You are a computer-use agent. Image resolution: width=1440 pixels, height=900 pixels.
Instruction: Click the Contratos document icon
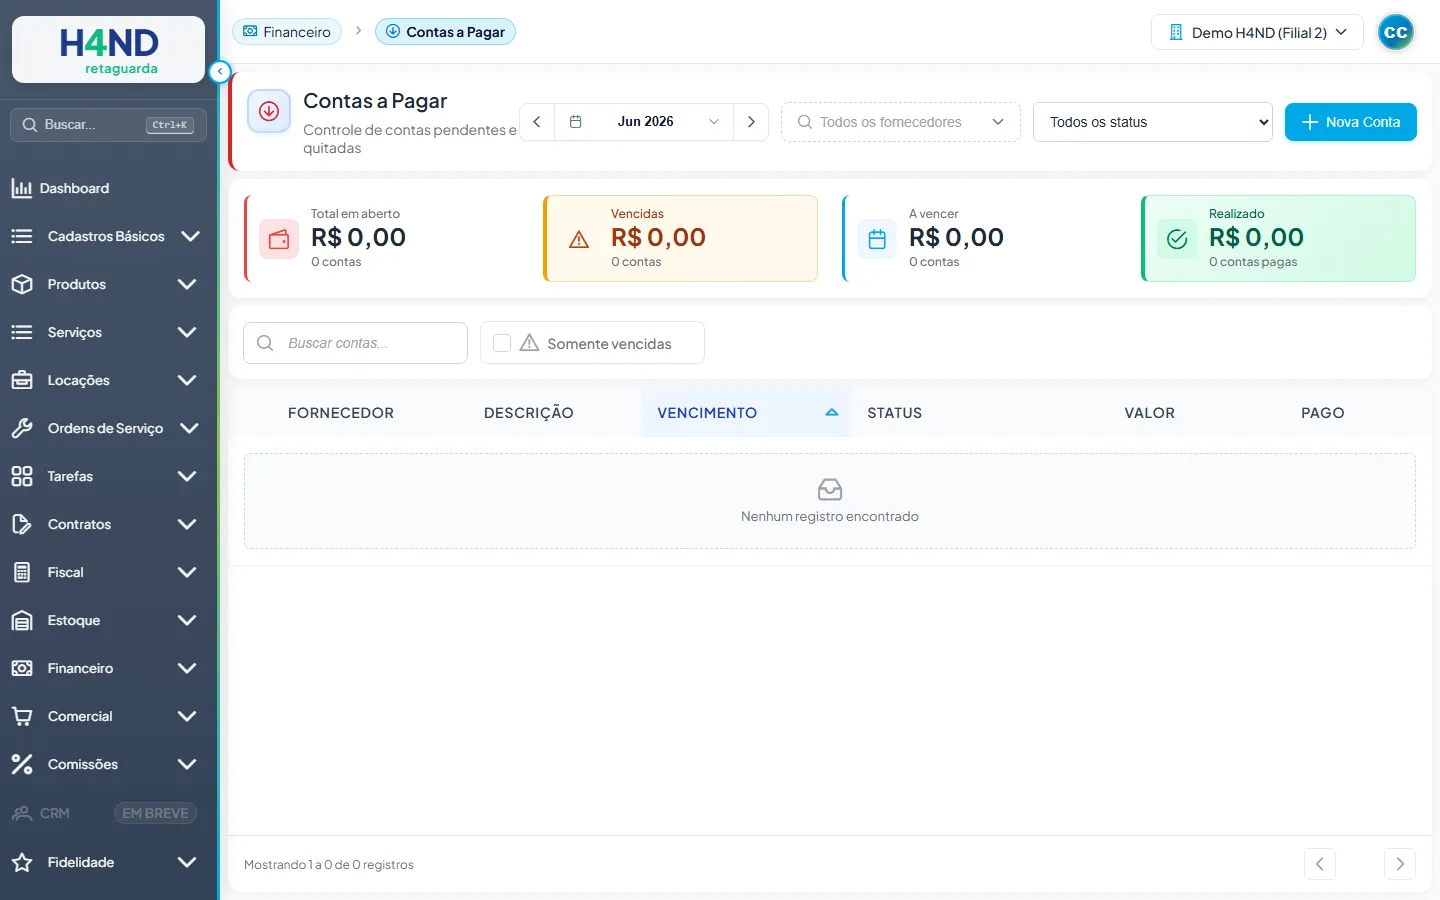(x=21, y=524)
